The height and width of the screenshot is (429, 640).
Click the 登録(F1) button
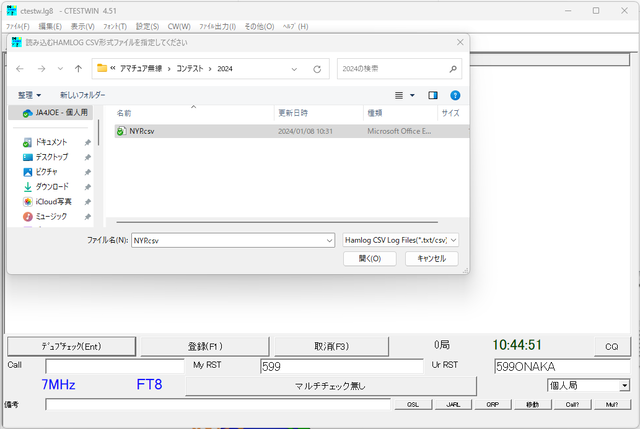pyautogui.click(x=204, y=347)
